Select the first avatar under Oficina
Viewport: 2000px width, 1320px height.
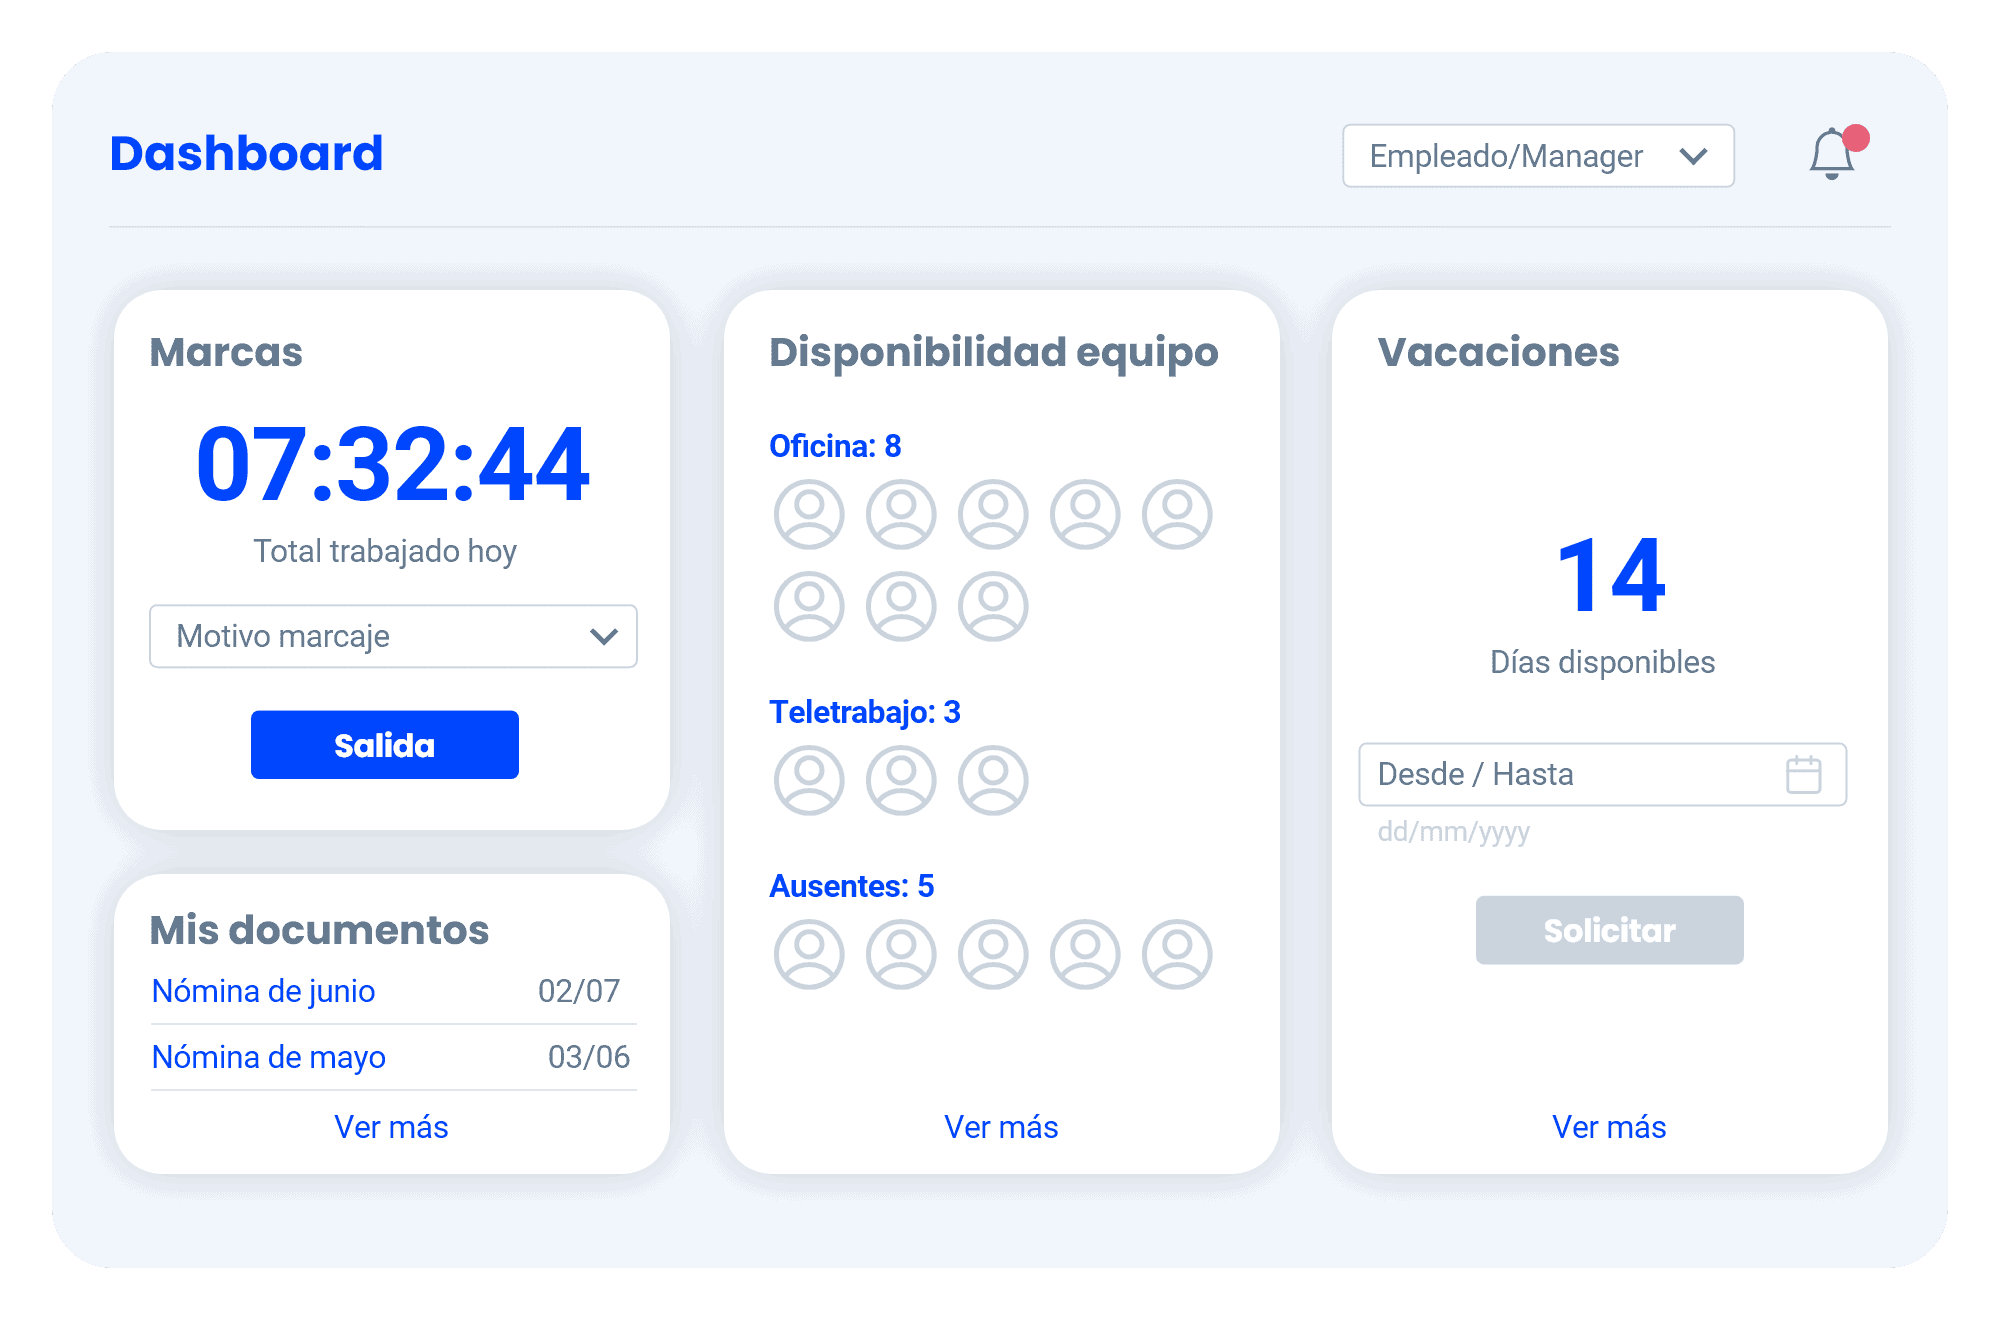(809, 514)
